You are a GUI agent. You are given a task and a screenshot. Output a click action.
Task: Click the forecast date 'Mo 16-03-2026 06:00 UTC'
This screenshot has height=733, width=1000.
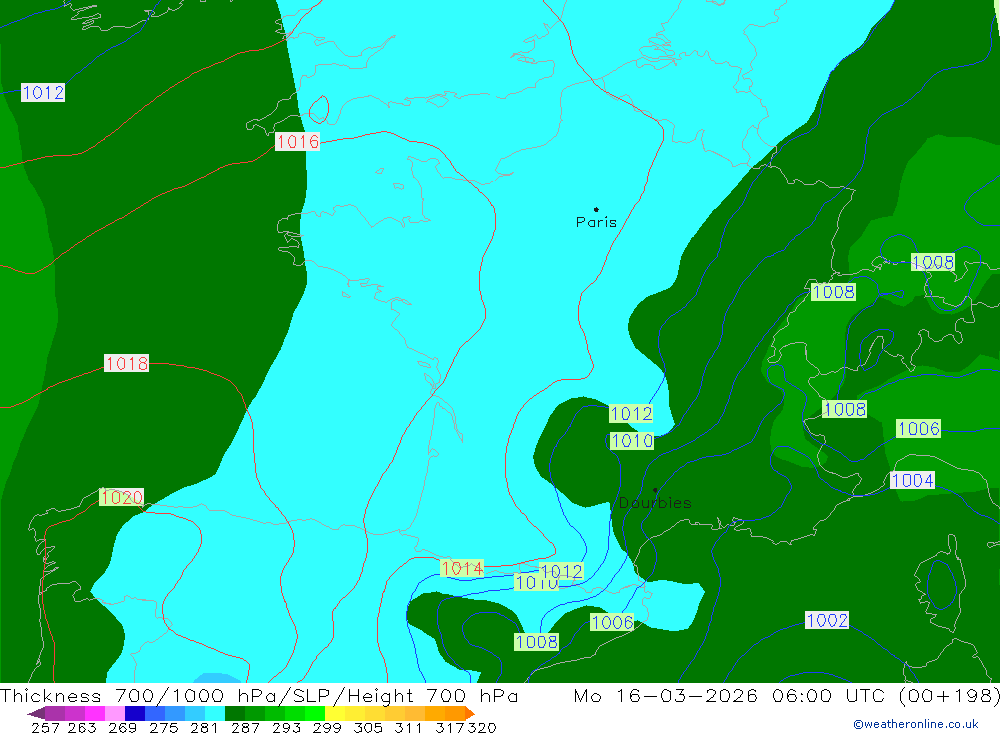[x=728, y=695]
